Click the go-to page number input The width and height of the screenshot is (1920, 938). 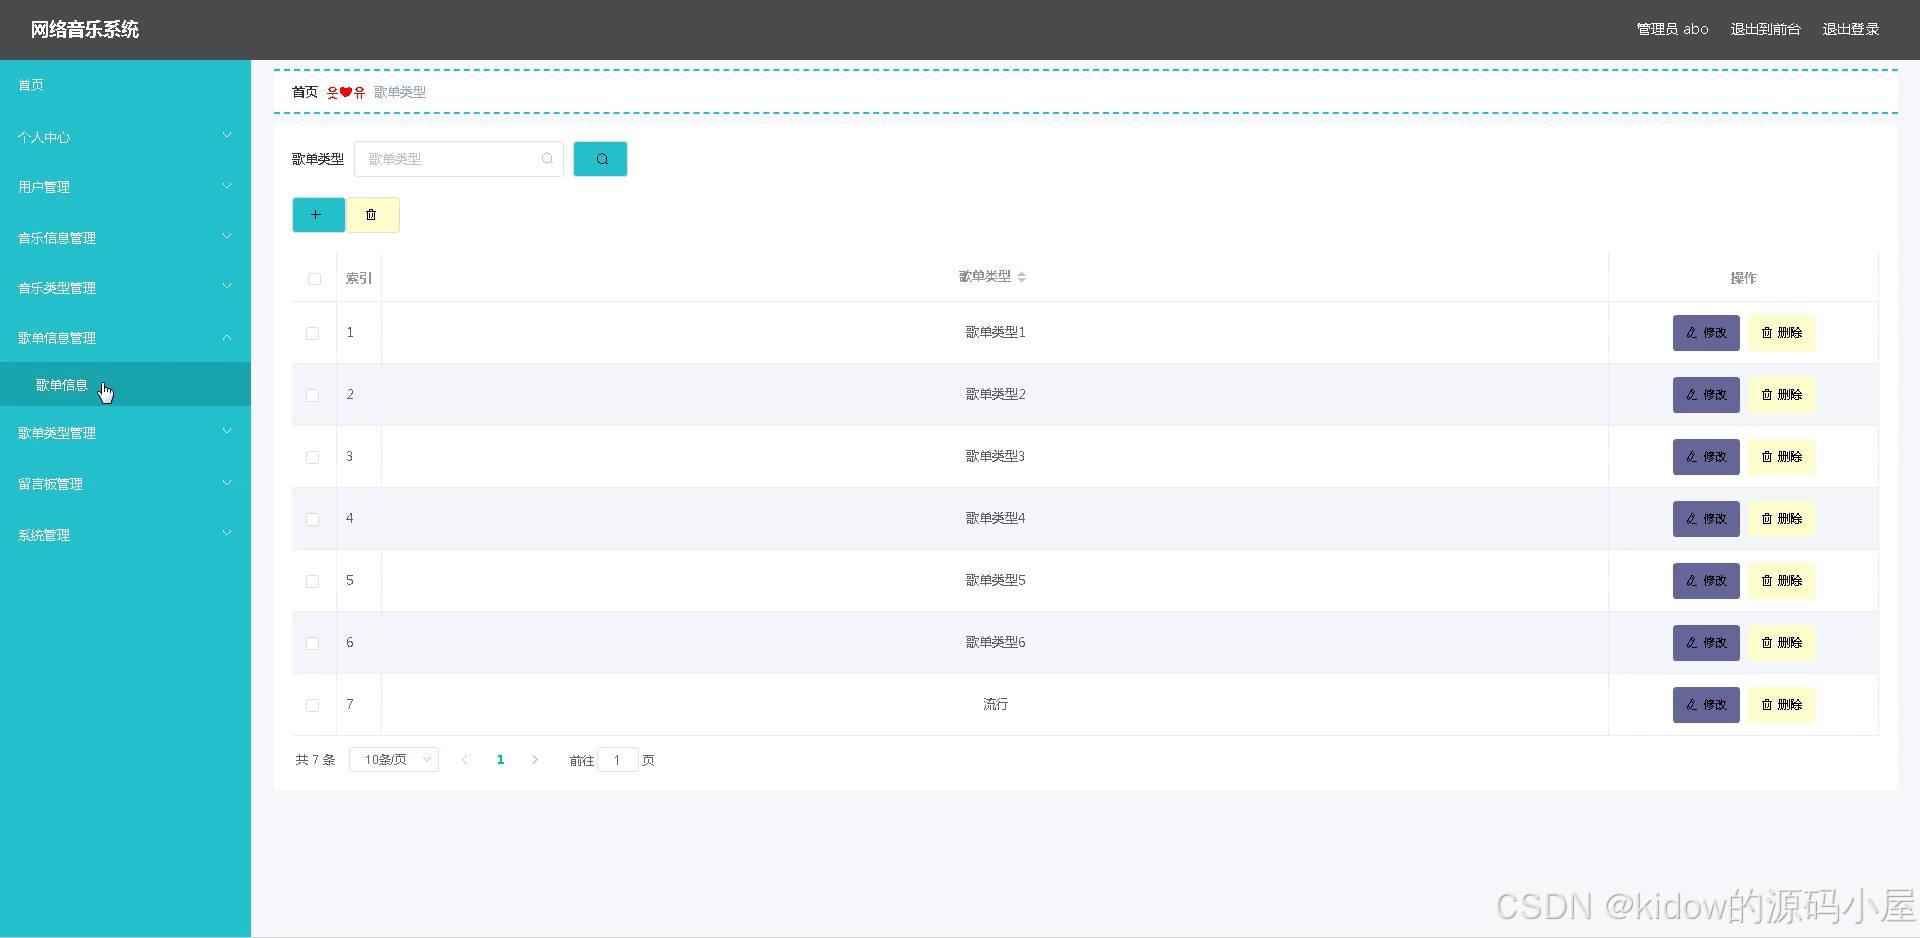tap(617, 760)
